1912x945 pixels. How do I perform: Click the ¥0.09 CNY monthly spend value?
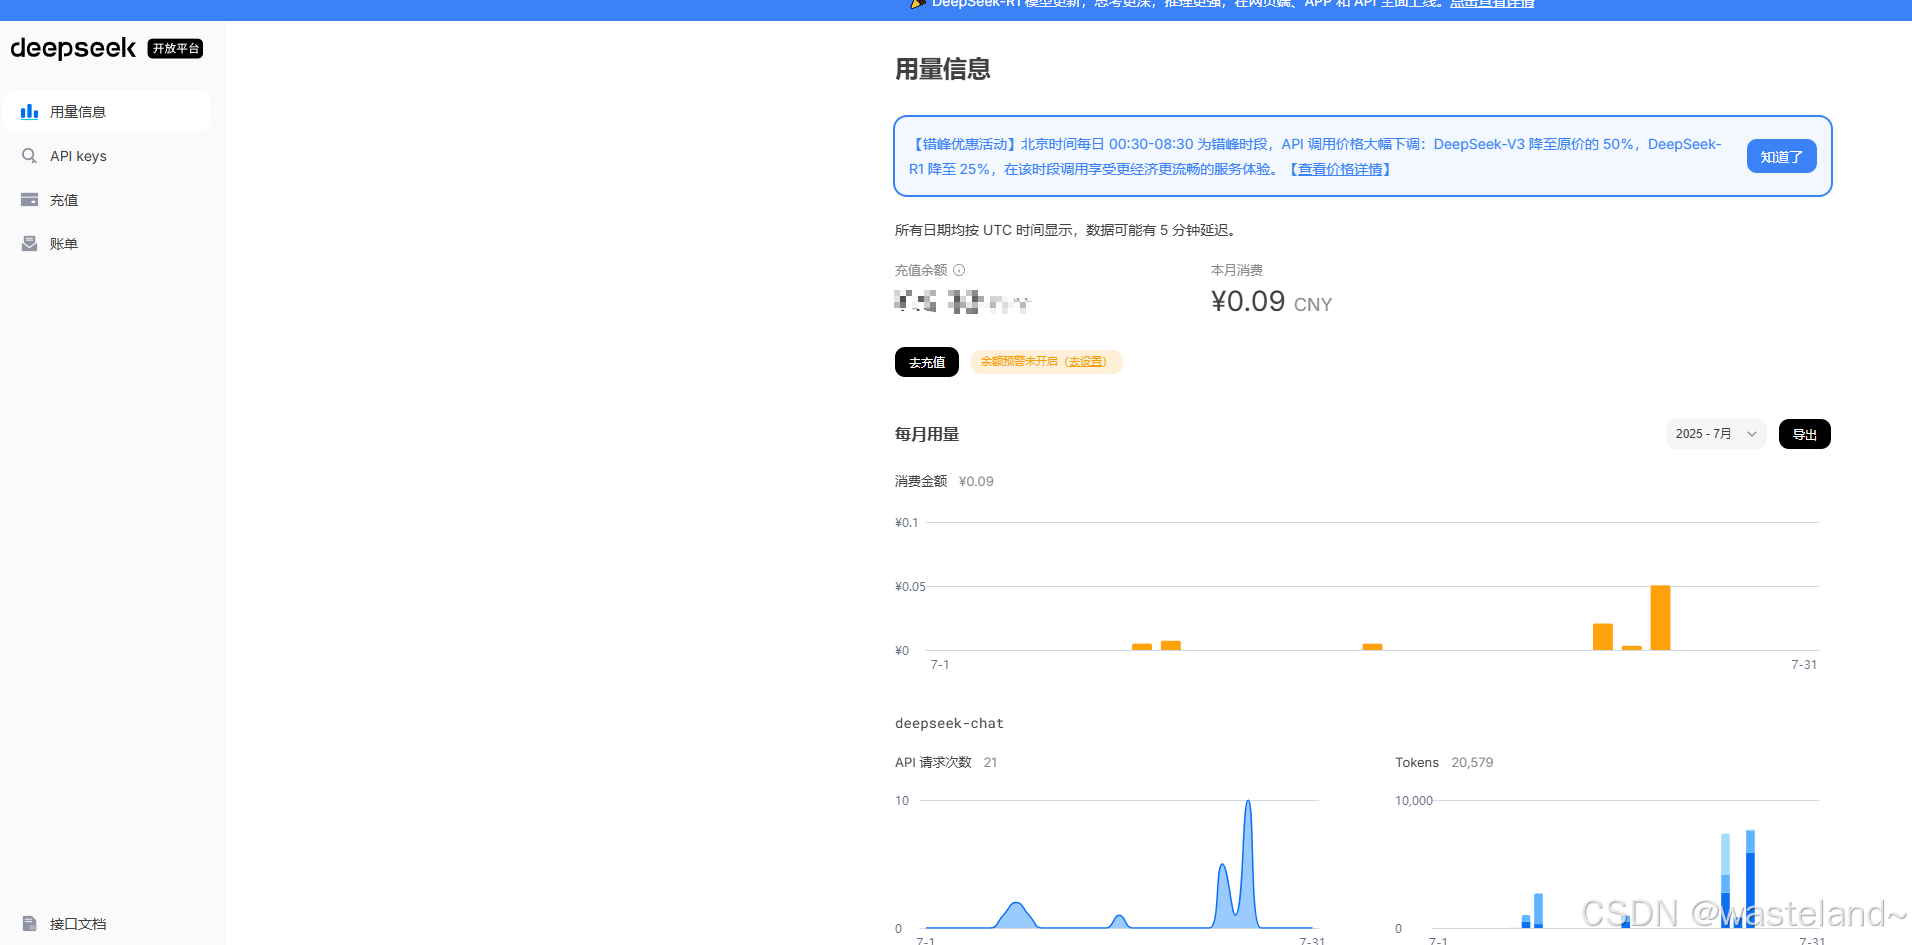pos(1271,302)
